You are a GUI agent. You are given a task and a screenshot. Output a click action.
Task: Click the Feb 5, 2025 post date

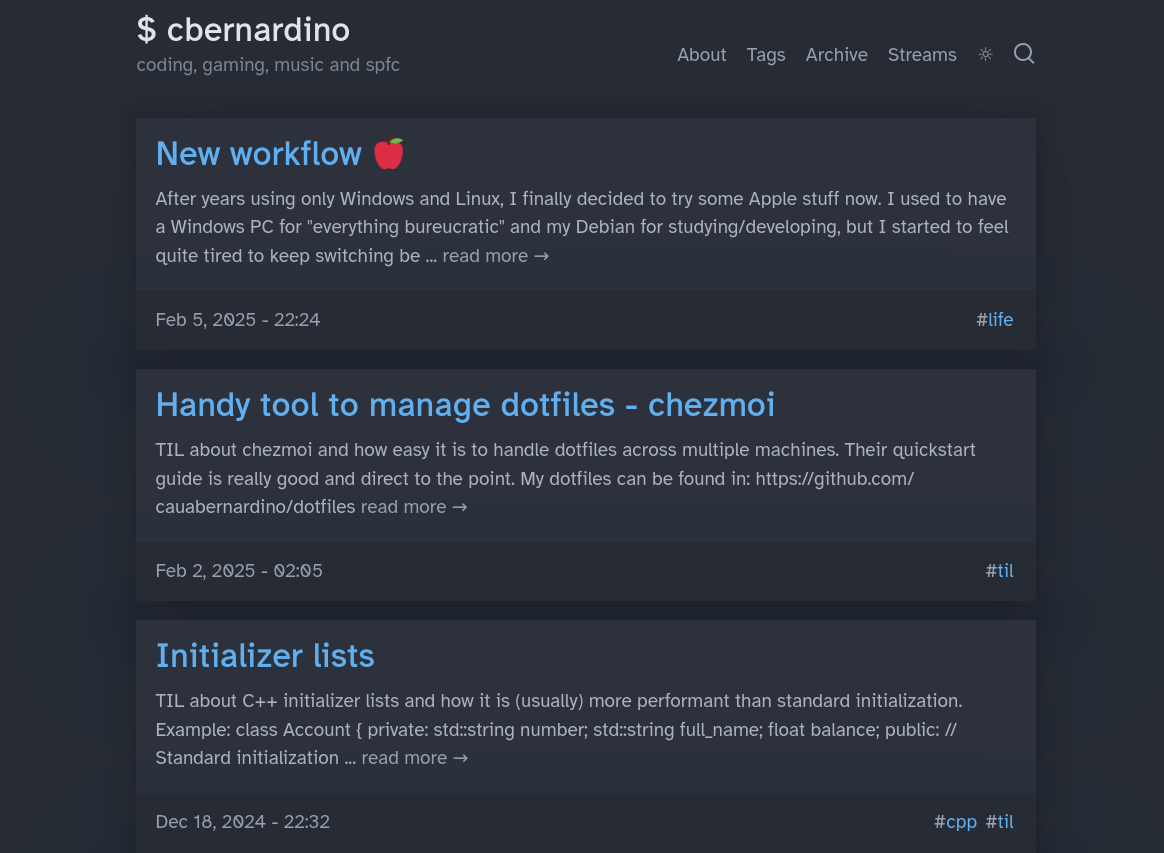(x=238, y=320)
